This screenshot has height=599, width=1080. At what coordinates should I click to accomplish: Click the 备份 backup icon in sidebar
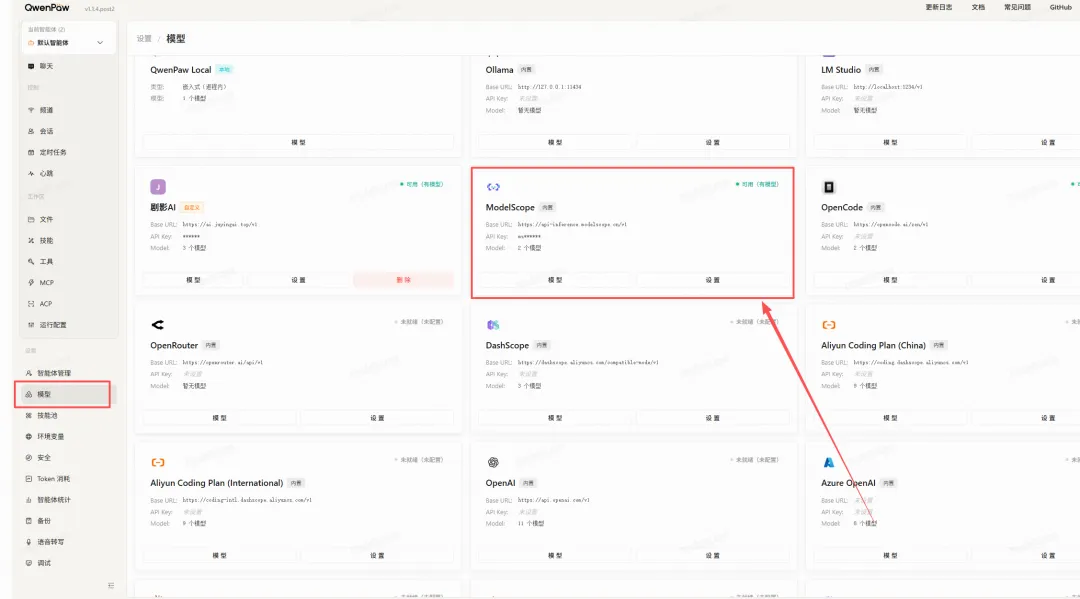click(x=29, y=521)
